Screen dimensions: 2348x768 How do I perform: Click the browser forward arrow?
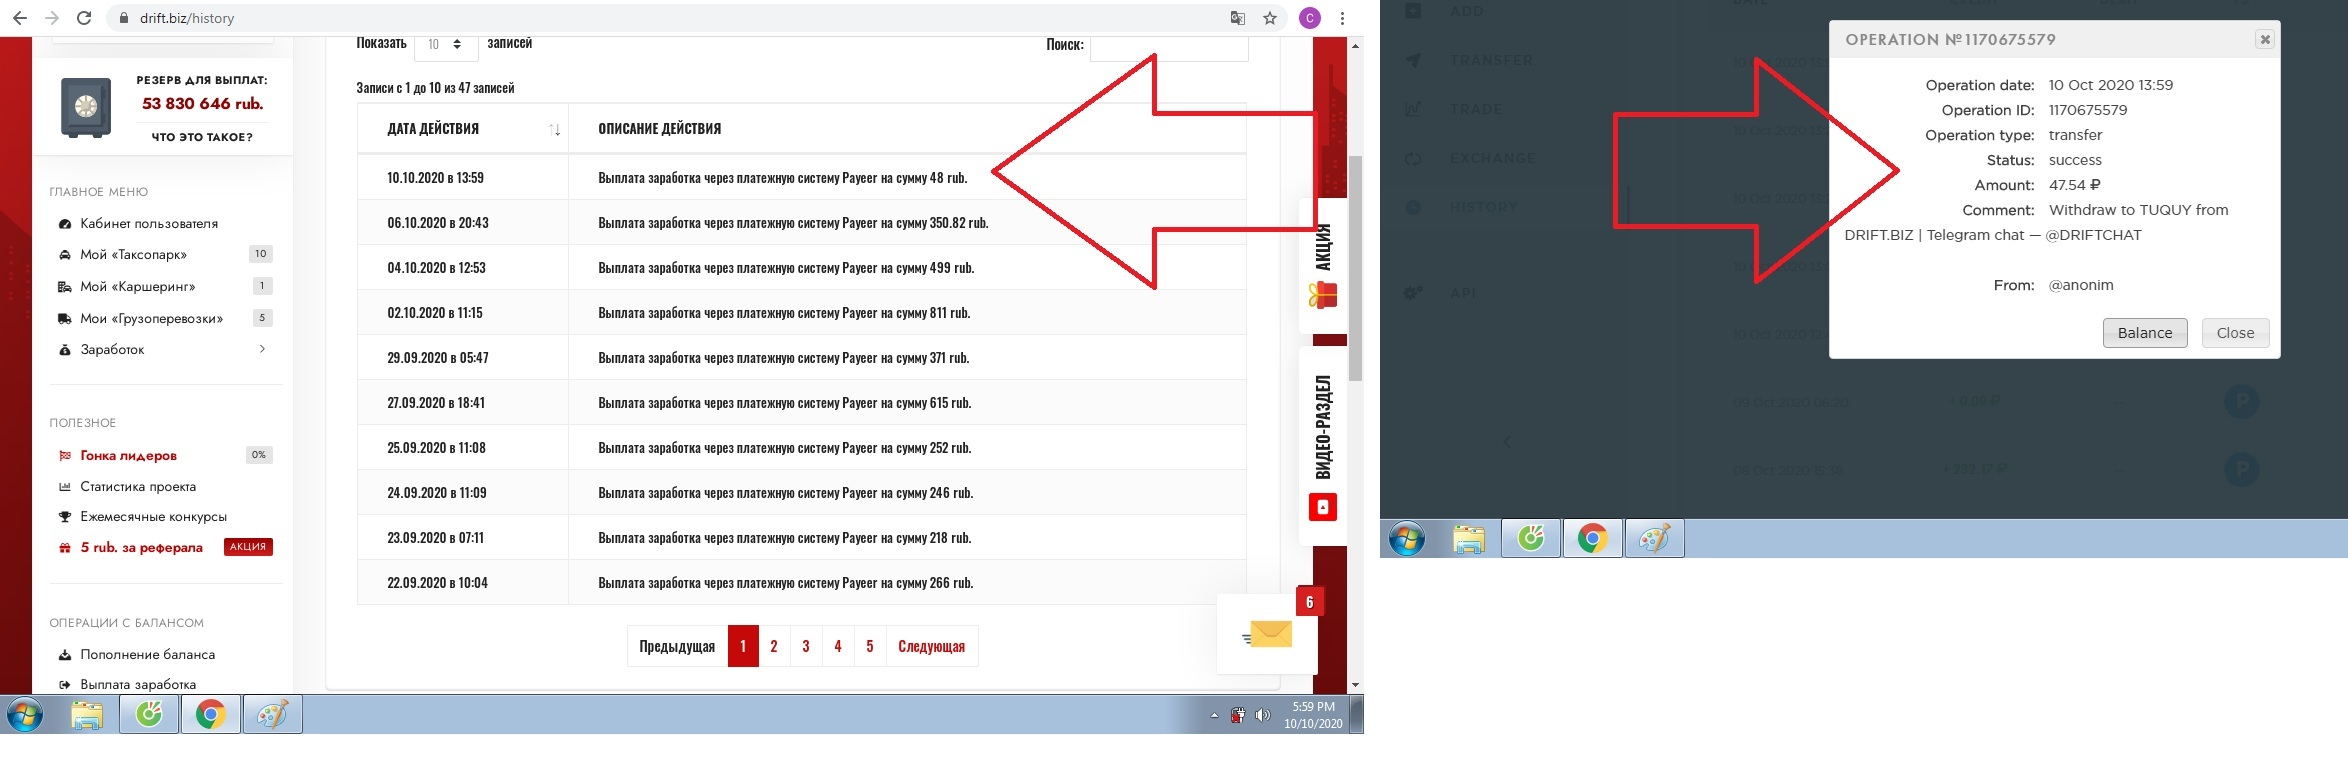(x=52, y=18)
